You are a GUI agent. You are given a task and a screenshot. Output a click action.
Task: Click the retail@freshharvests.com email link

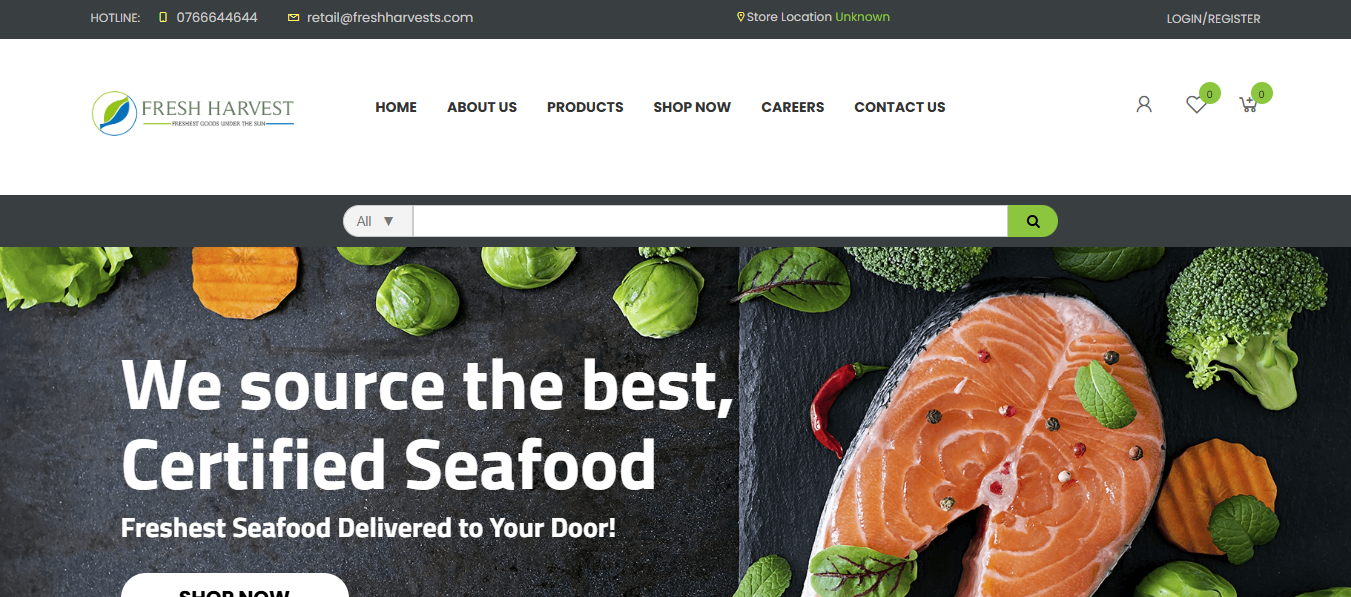coord(390,18)
